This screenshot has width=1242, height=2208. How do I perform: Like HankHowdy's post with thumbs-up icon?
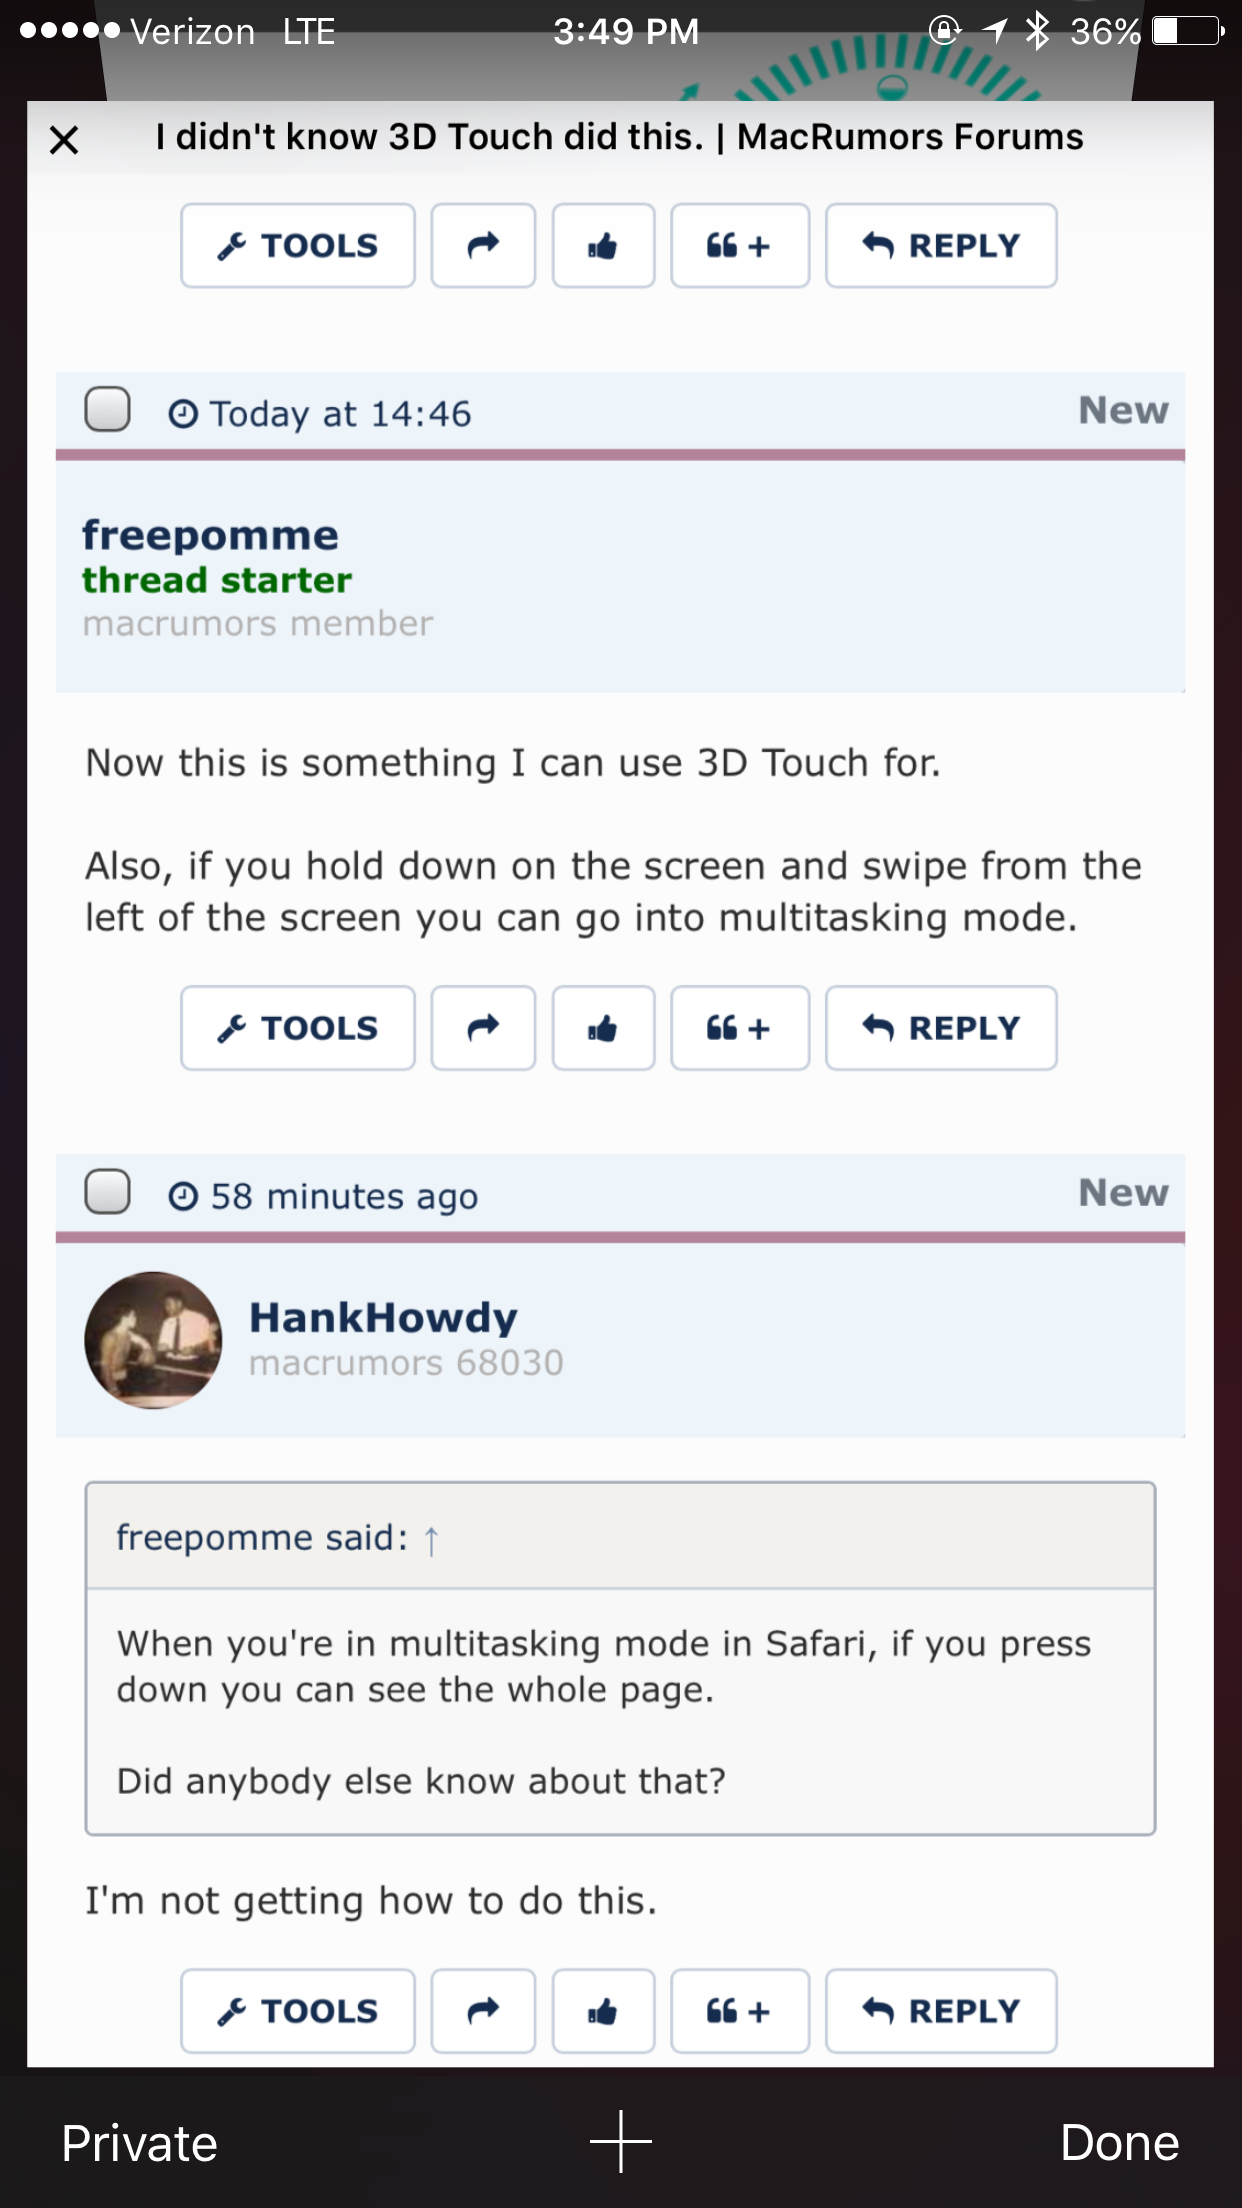pos(603,2011)
